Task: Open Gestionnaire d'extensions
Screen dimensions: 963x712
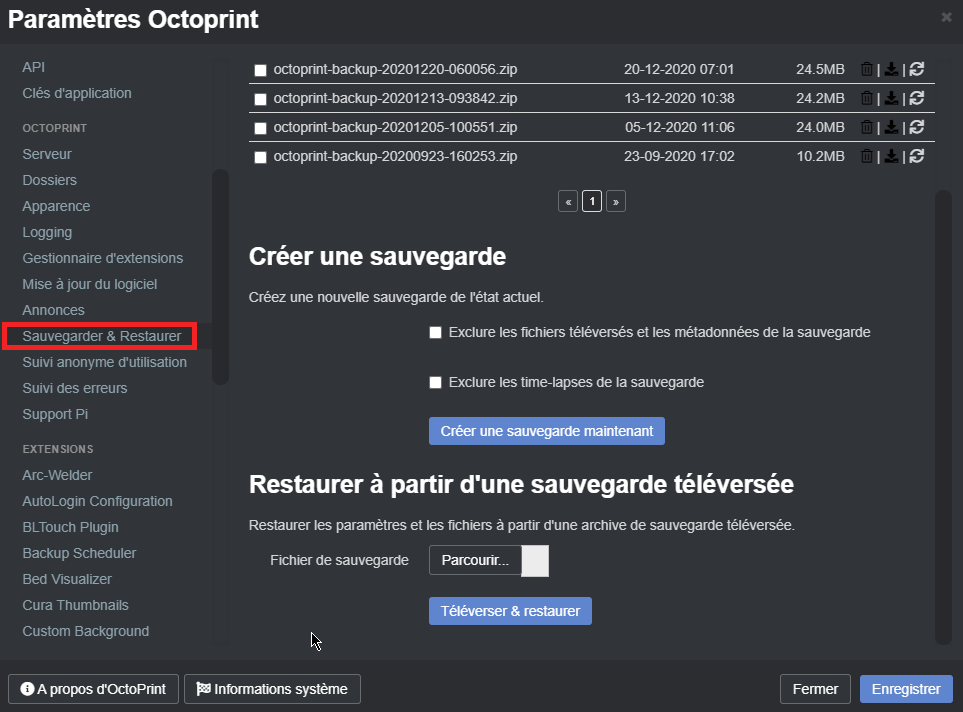Action: coord(103,258)
